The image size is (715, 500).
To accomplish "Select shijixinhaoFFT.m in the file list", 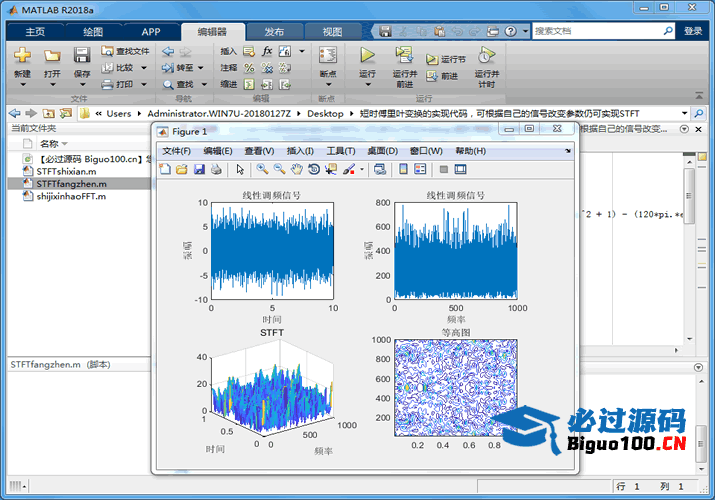I will 71,196.
